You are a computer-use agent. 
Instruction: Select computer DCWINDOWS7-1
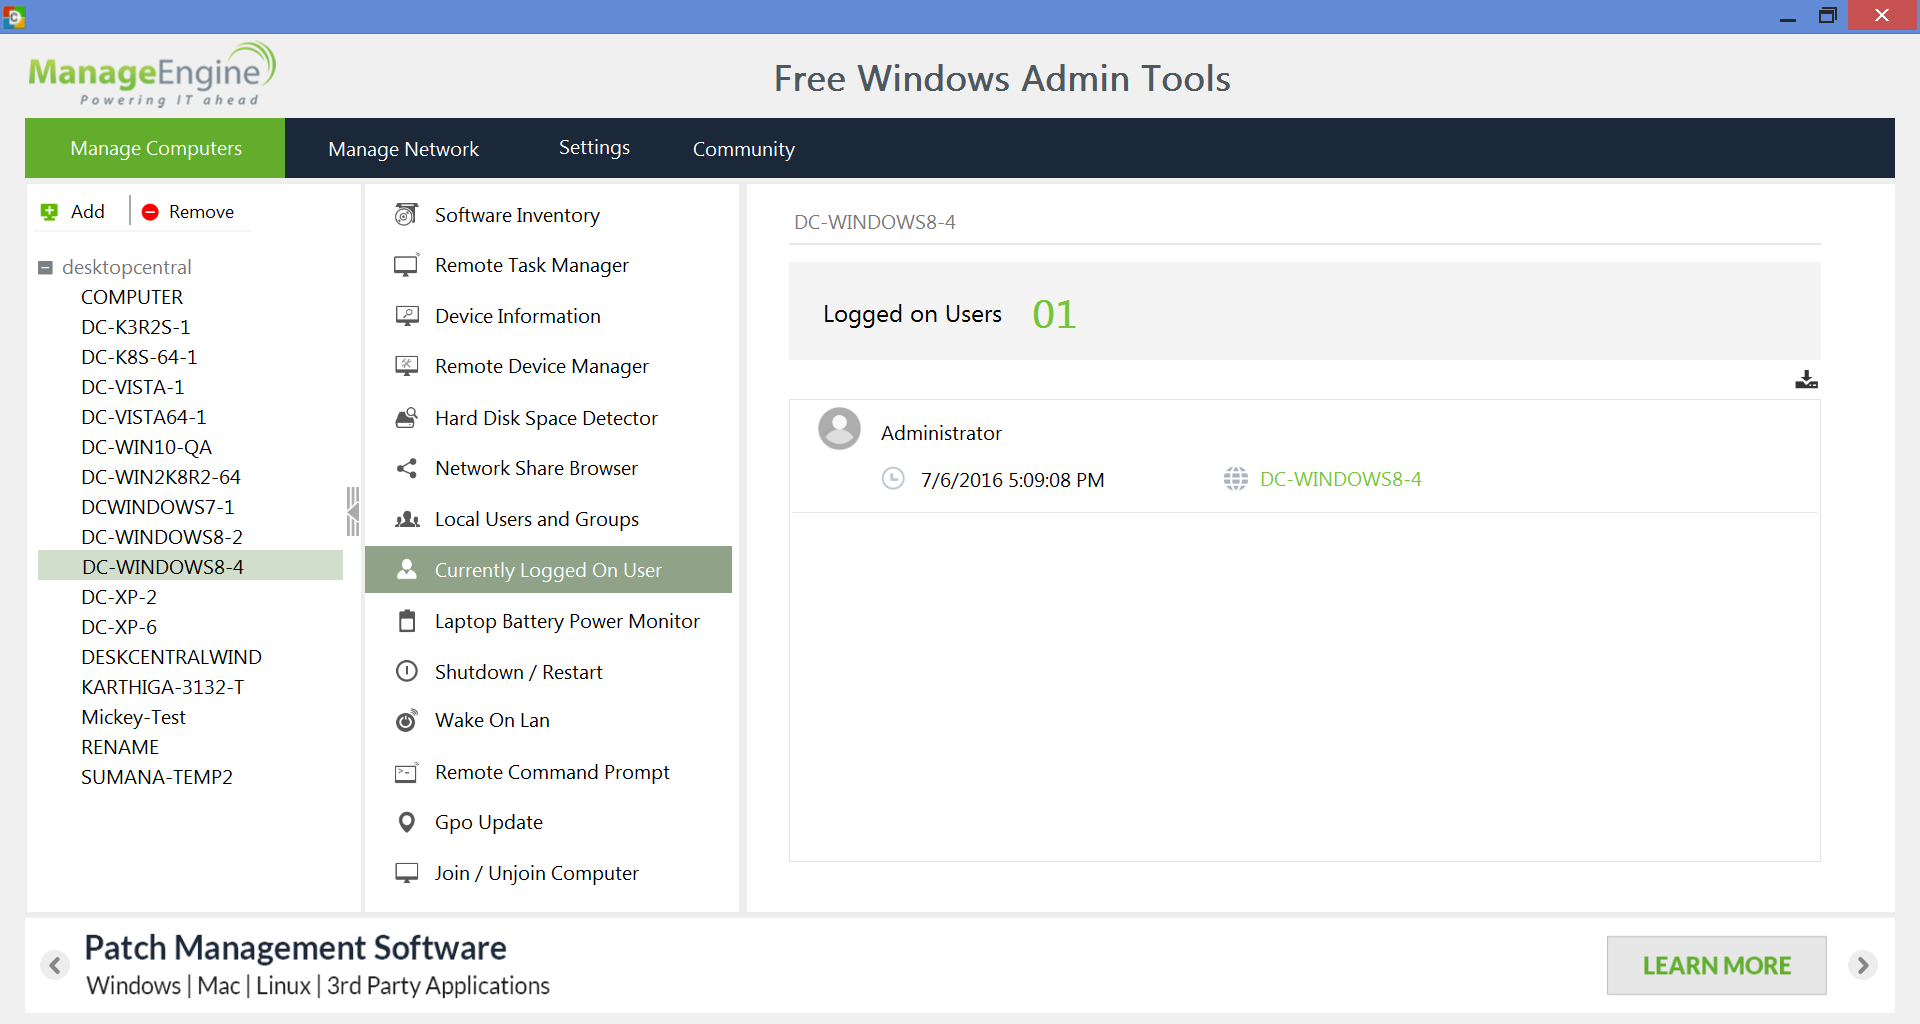[x=157, y=507]
